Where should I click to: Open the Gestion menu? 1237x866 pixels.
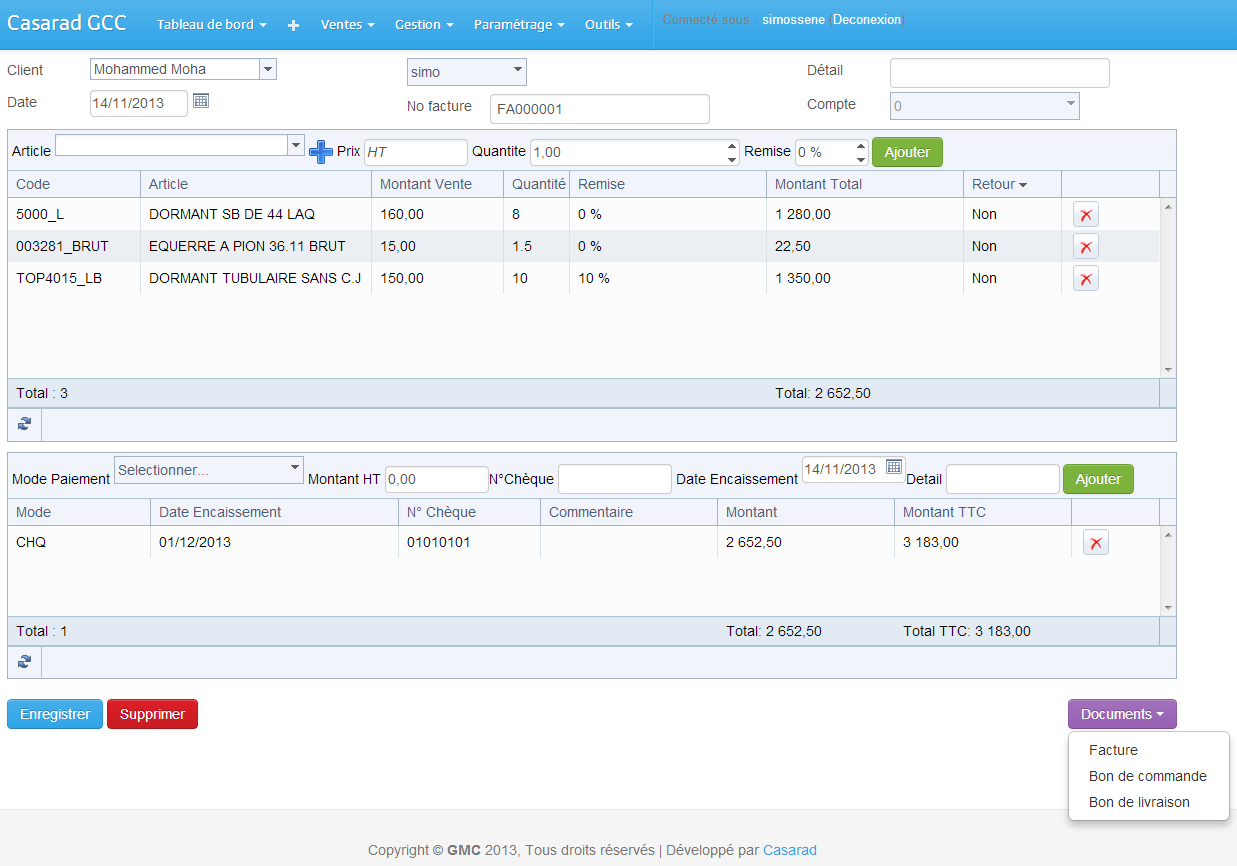click(424, 25)
